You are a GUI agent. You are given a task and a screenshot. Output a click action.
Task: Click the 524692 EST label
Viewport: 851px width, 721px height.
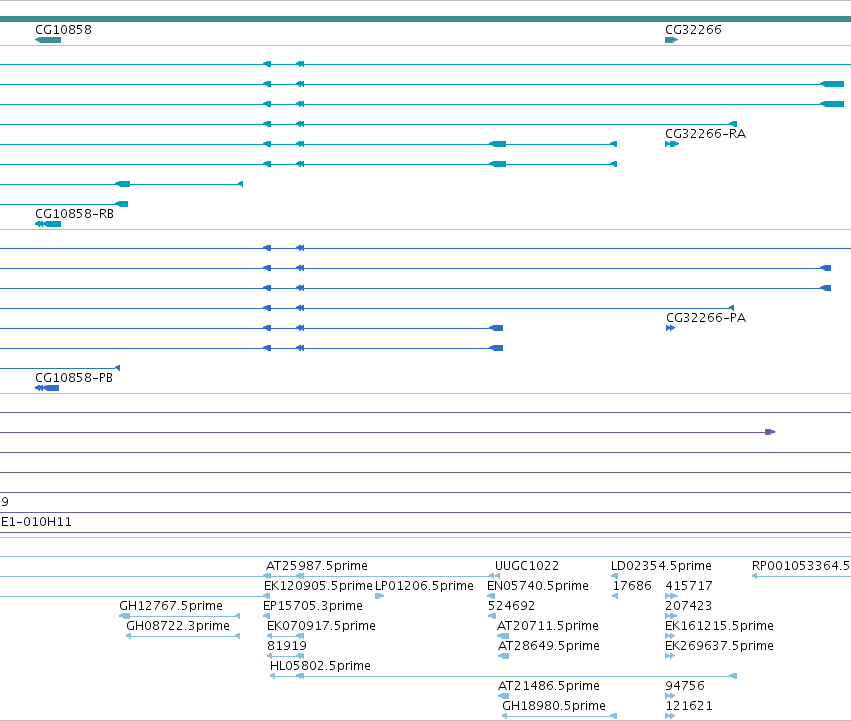(511, 606)
